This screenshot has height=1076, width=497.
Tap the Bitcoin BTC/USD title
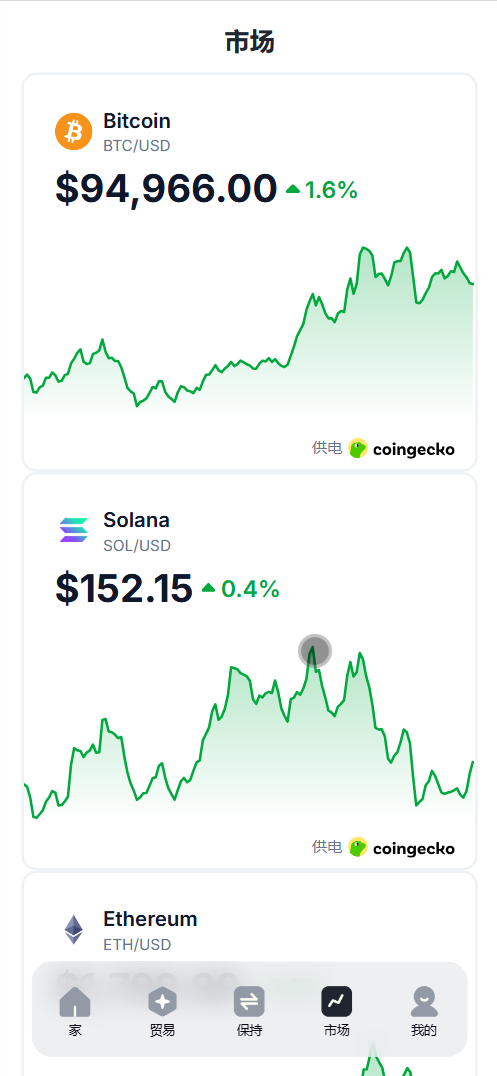137,132
